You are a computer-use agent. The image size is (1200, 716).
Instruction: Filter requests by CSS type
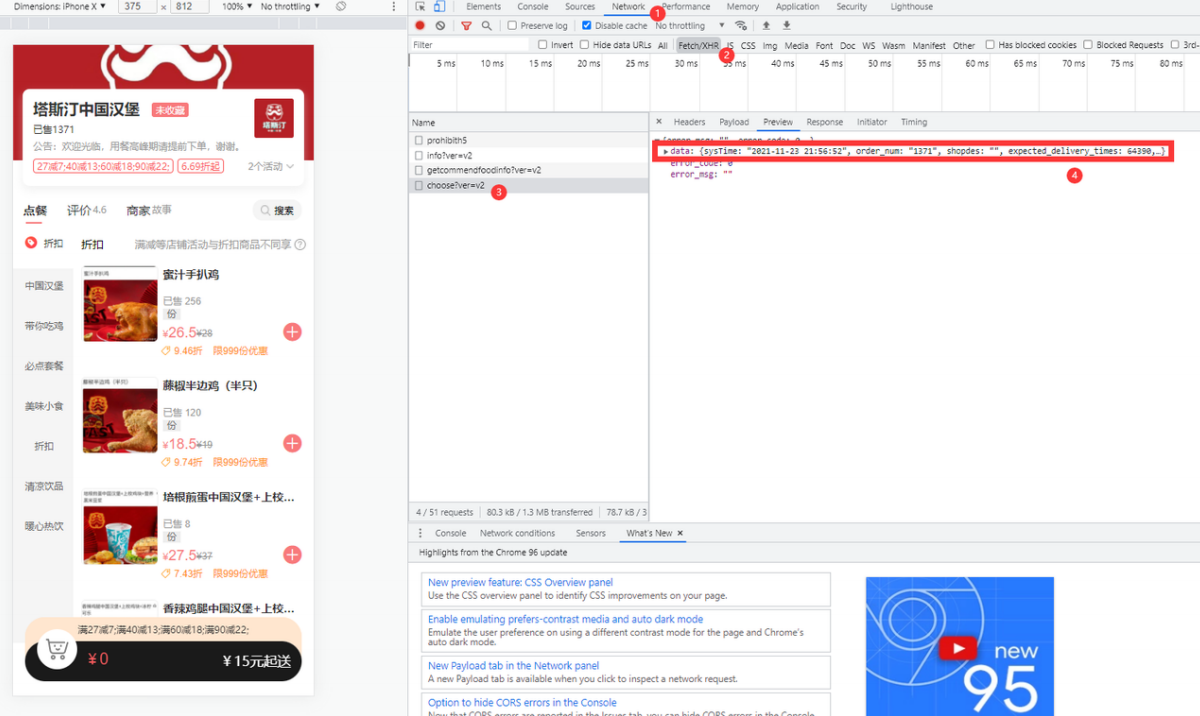[748, 45]
